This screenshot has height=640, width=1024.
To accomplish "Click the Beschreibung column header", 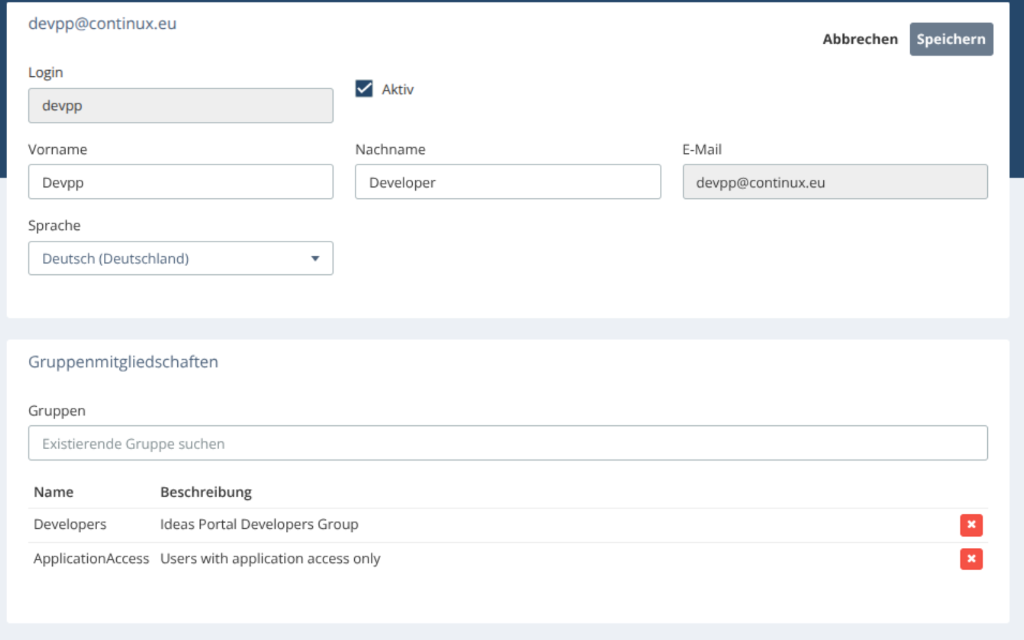I will click(x=206, y=492).
